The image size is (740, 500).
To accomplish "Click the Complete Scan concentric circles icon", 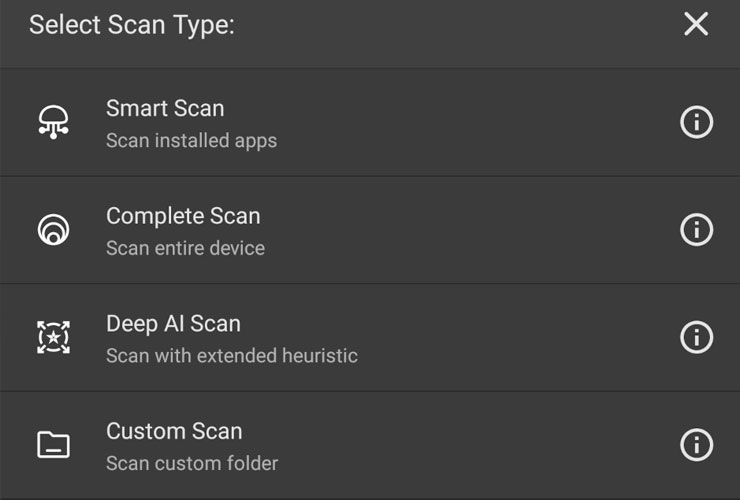I will (54, 230).
